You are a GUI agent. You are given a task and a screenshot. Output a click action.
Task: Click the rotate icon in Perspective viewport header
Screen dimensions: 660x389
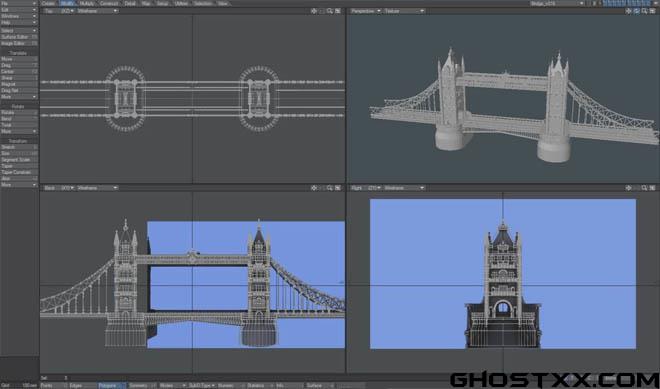coord(636,11)
